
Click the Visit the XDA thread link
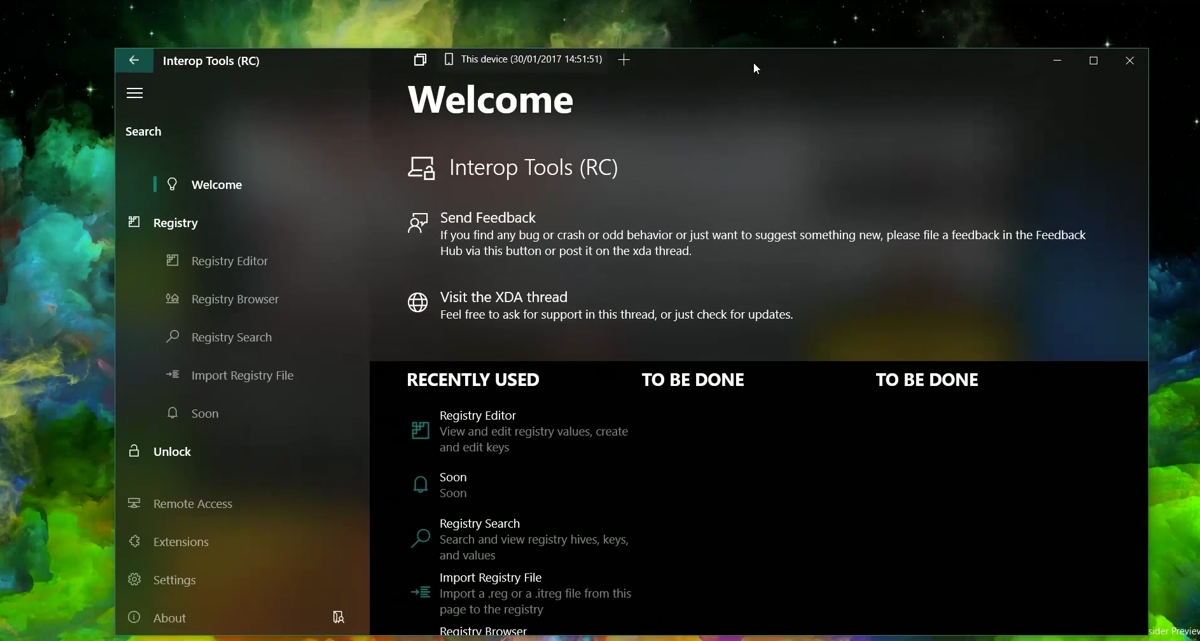pos(504,297)
